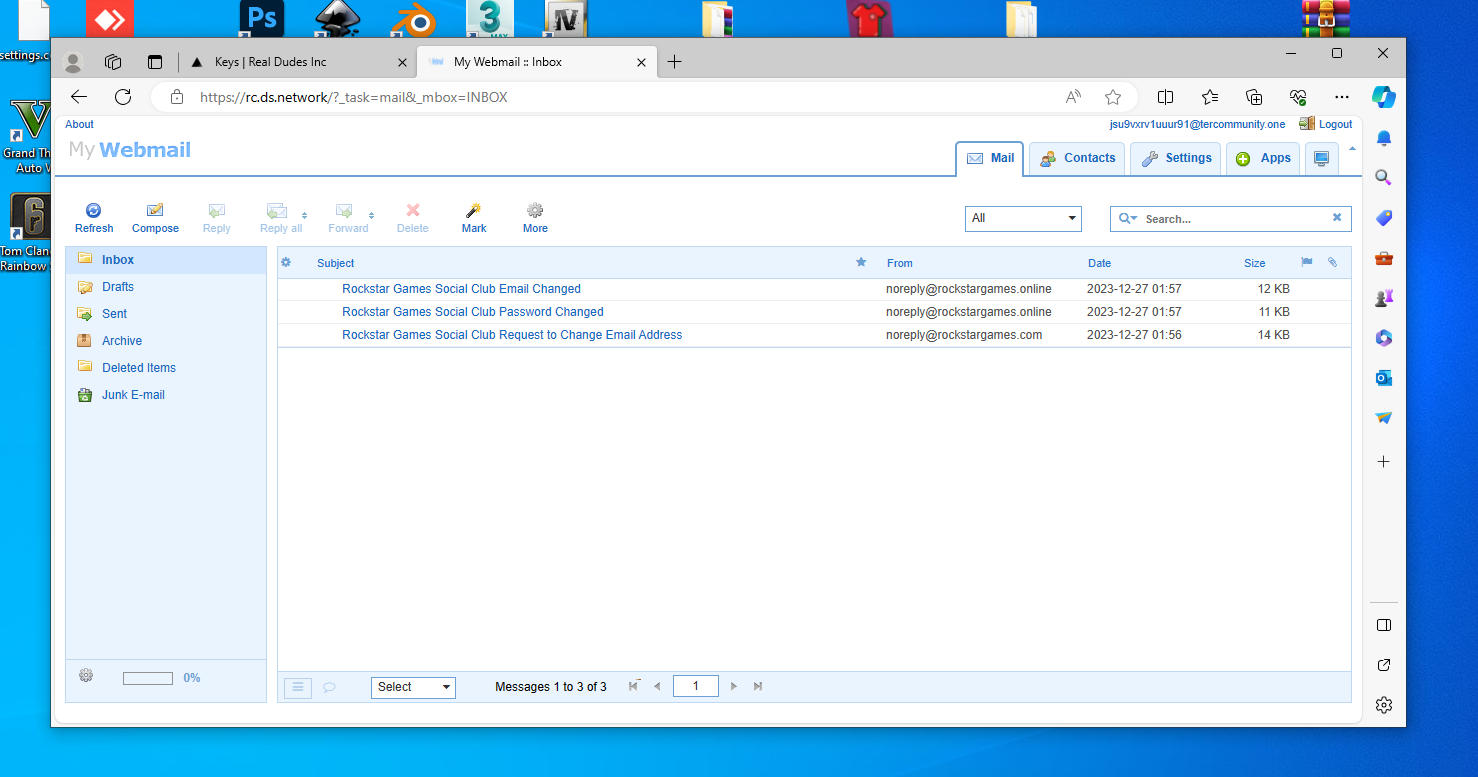Click the browser address bar URL
The height and width of the screenshot is (777, 1478).
coord(354,97)
